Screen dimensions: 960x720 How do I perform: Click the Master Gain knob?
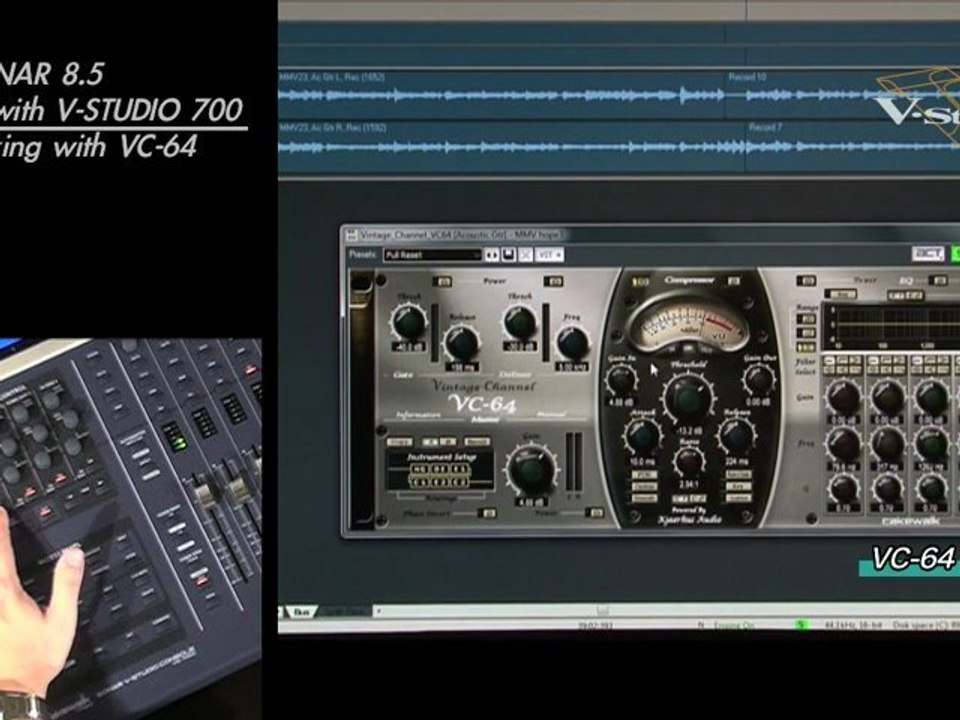[x=530, y=471]
